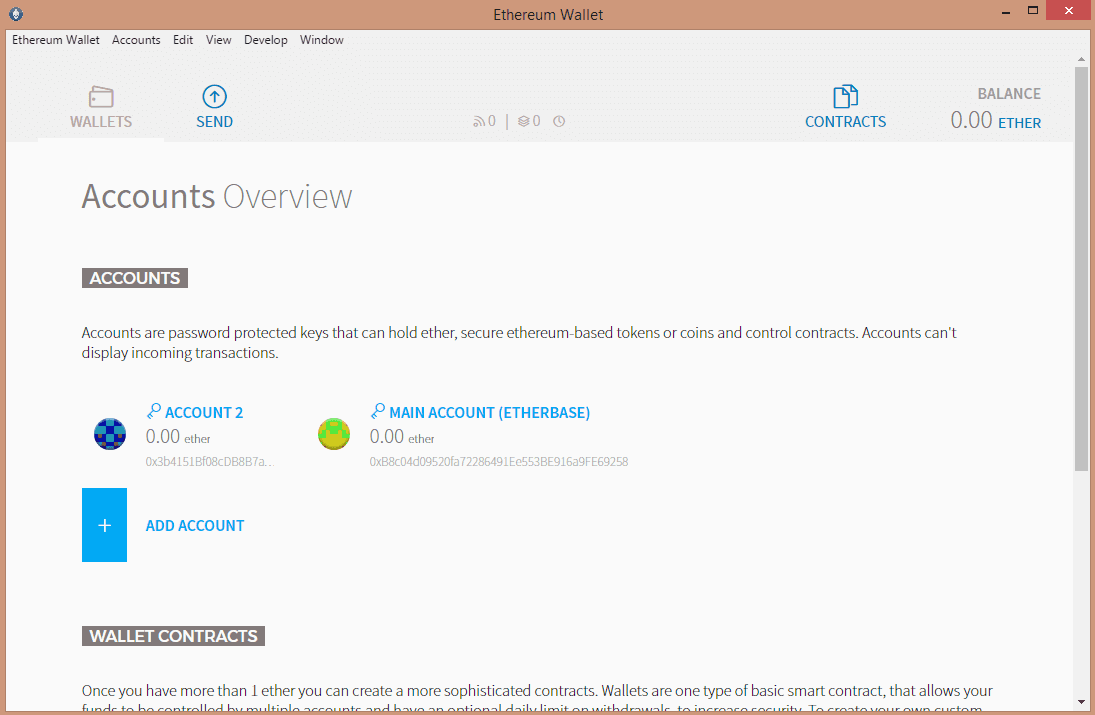Viewport: 1095px width, 715px height.
Task: Click the blue plus add account button
Action: tap(104, 525)
